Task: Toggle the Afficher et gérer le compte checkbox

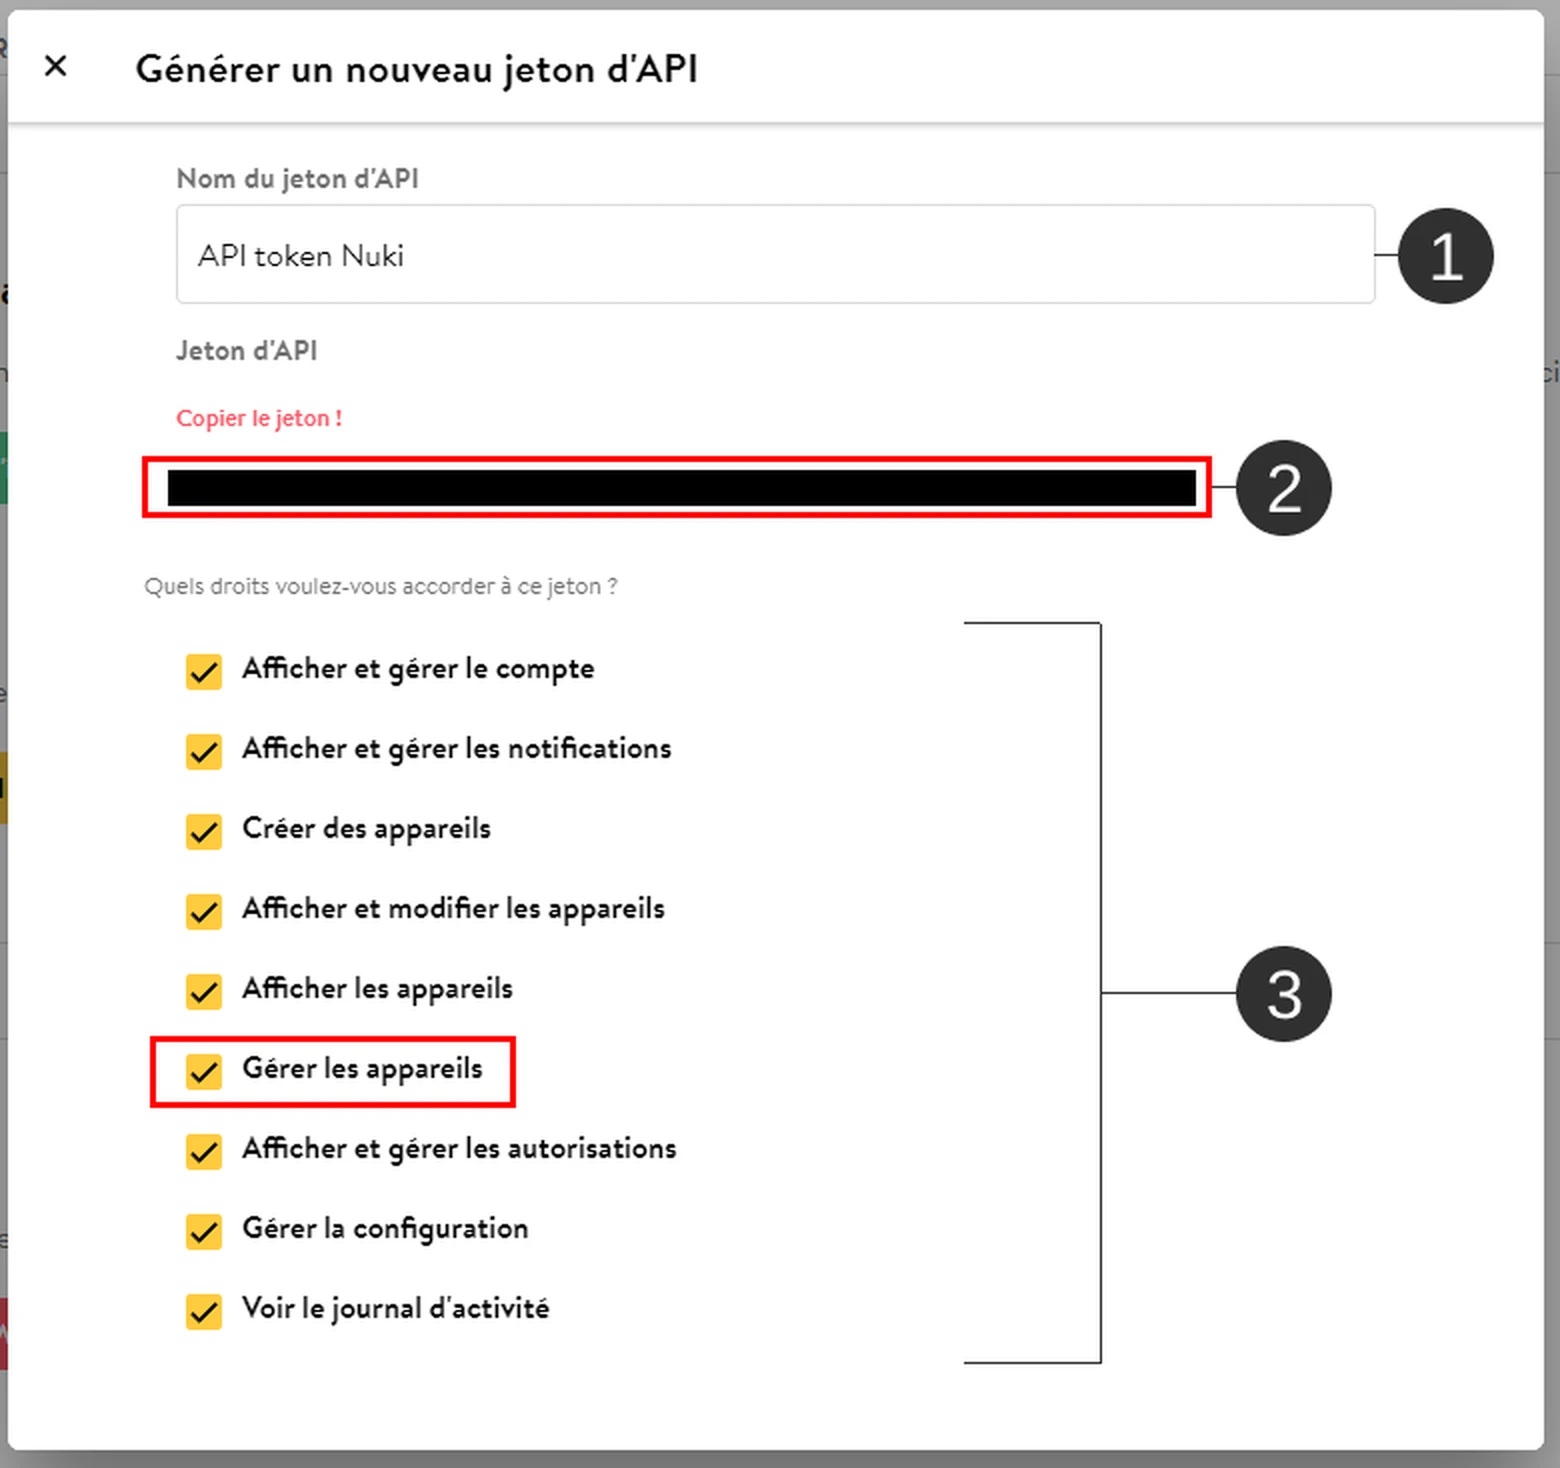Action: click(x=204, y=671)
